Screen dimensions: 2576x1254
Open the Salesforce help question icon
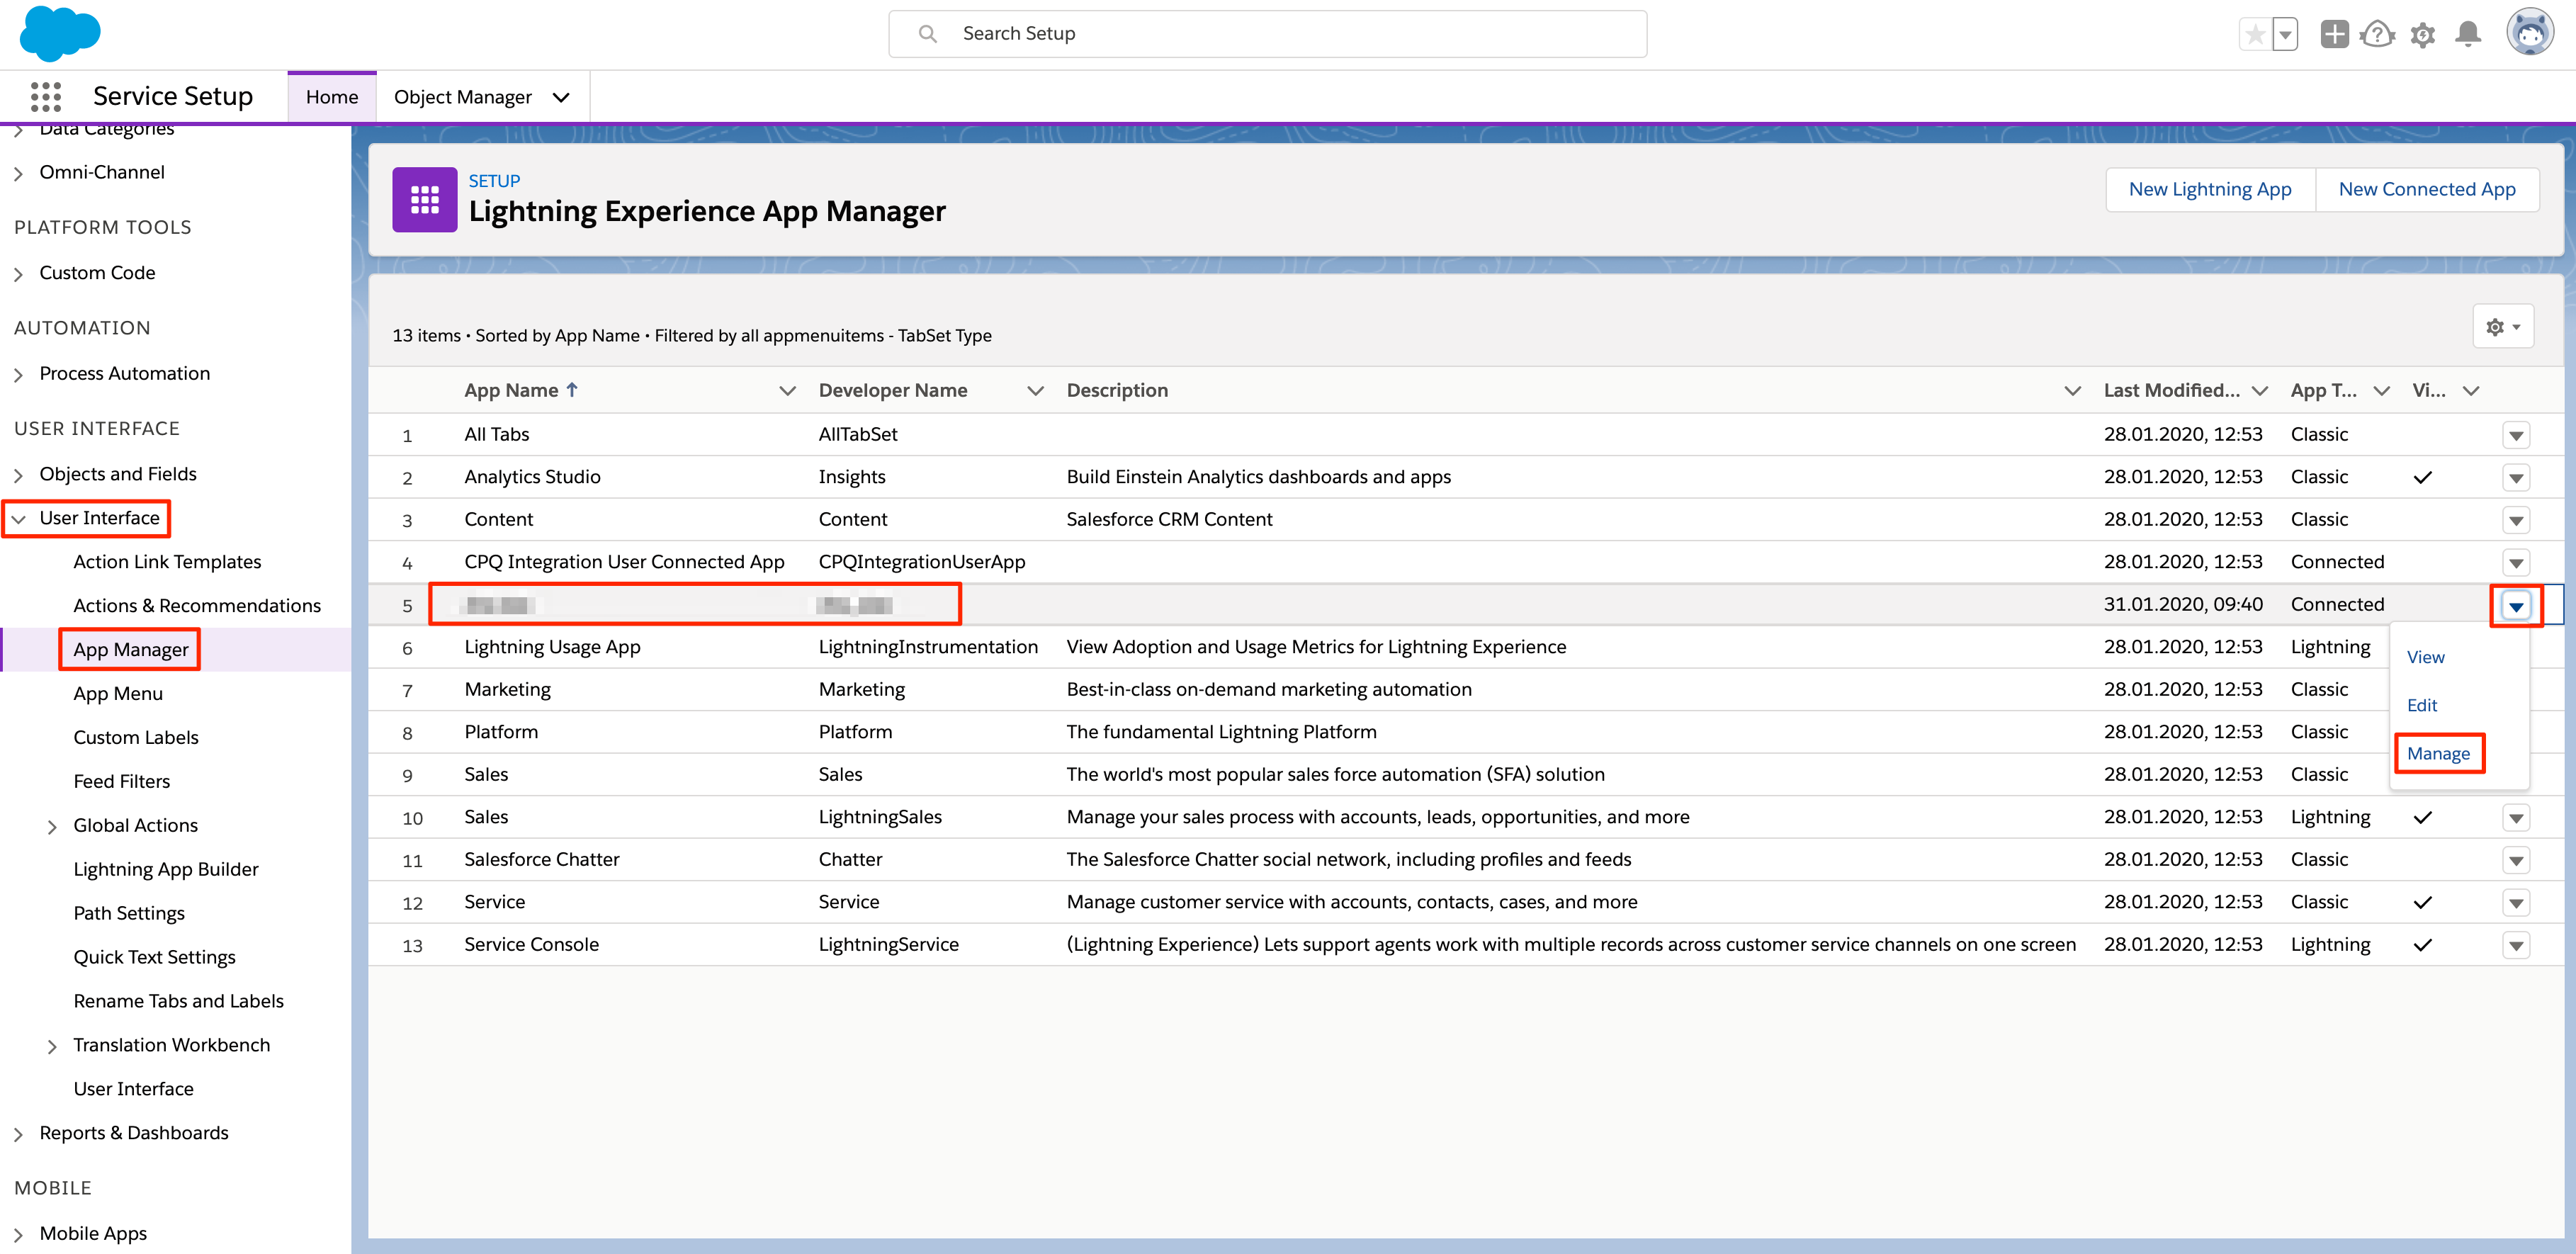pos(2377,35)
